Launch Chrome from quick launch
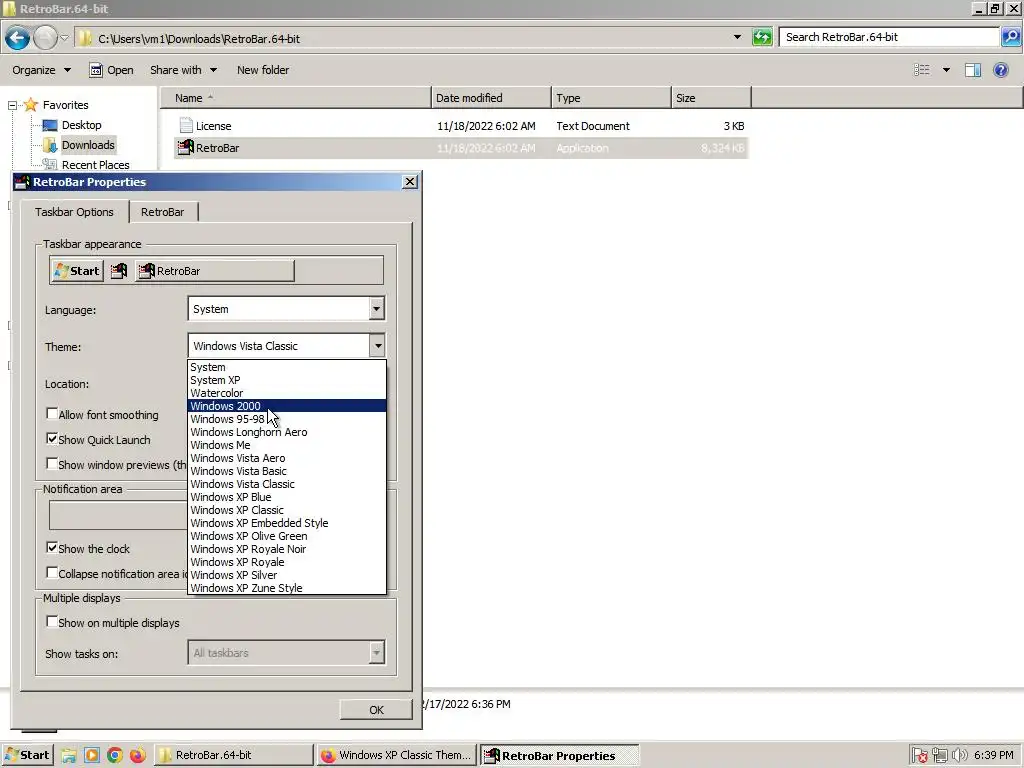The height and width of the screenshot is (768, 1024). point(115,756)
